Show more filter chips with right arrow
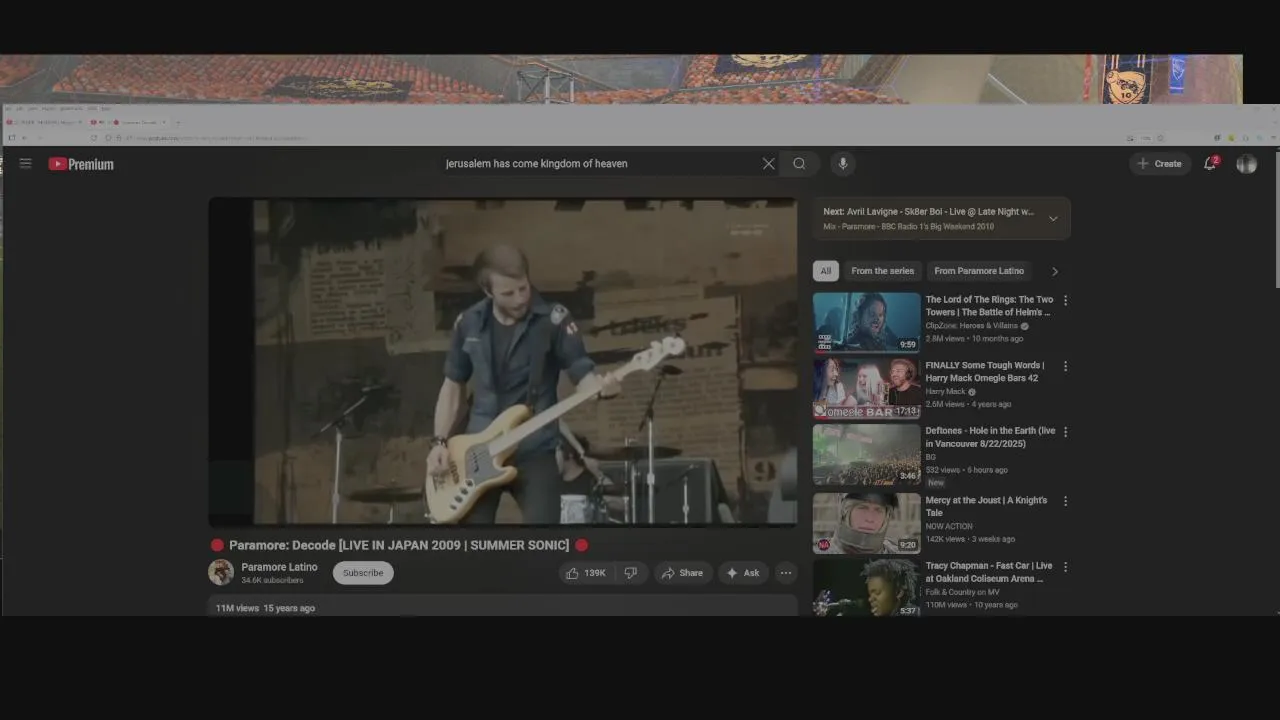This screenshot has height=720, width=1280. click(1054, 271)
